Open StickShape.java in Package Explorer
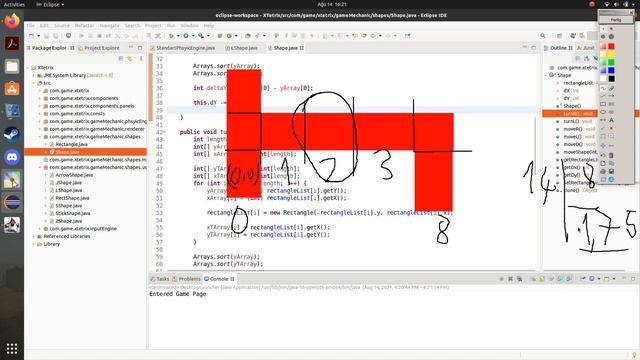 tap(73, 213)
